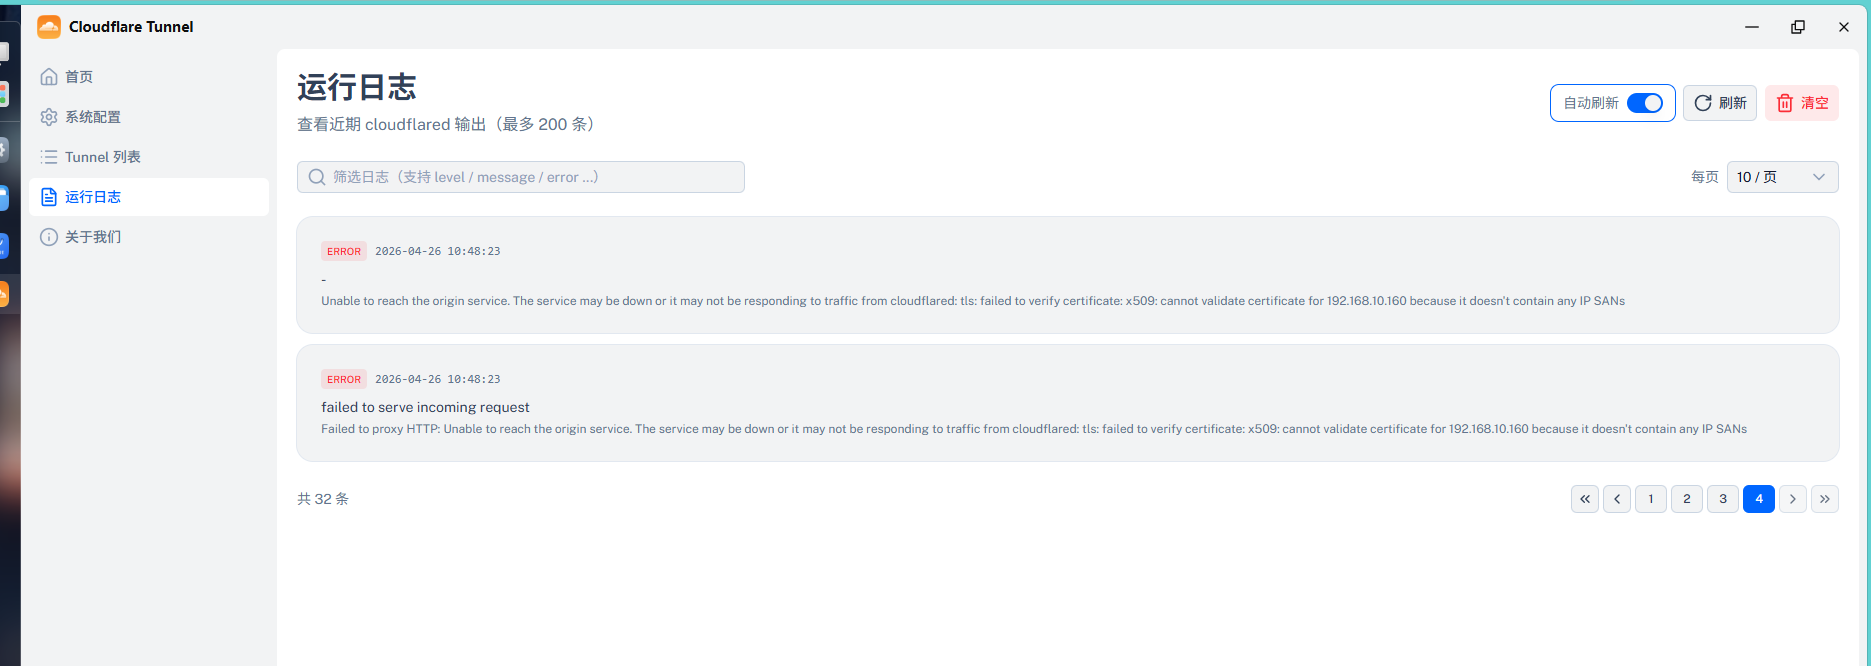Screen dimensions: 1871x666
Task: Click the home icon beside 首页
Action: point(49,77)
